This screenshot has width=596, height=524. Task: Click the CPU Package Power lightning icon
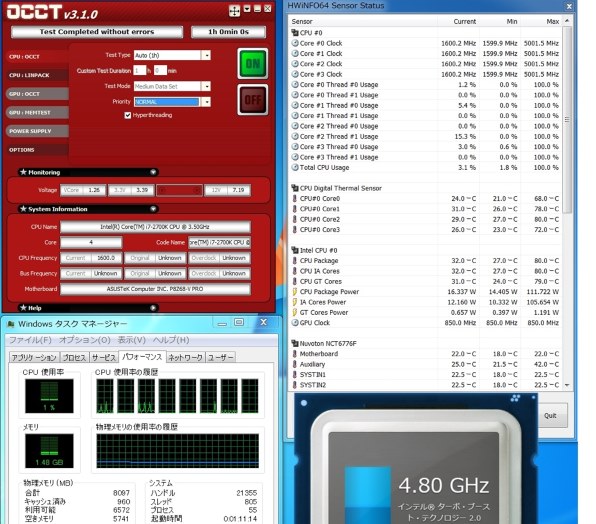[295, 292]
